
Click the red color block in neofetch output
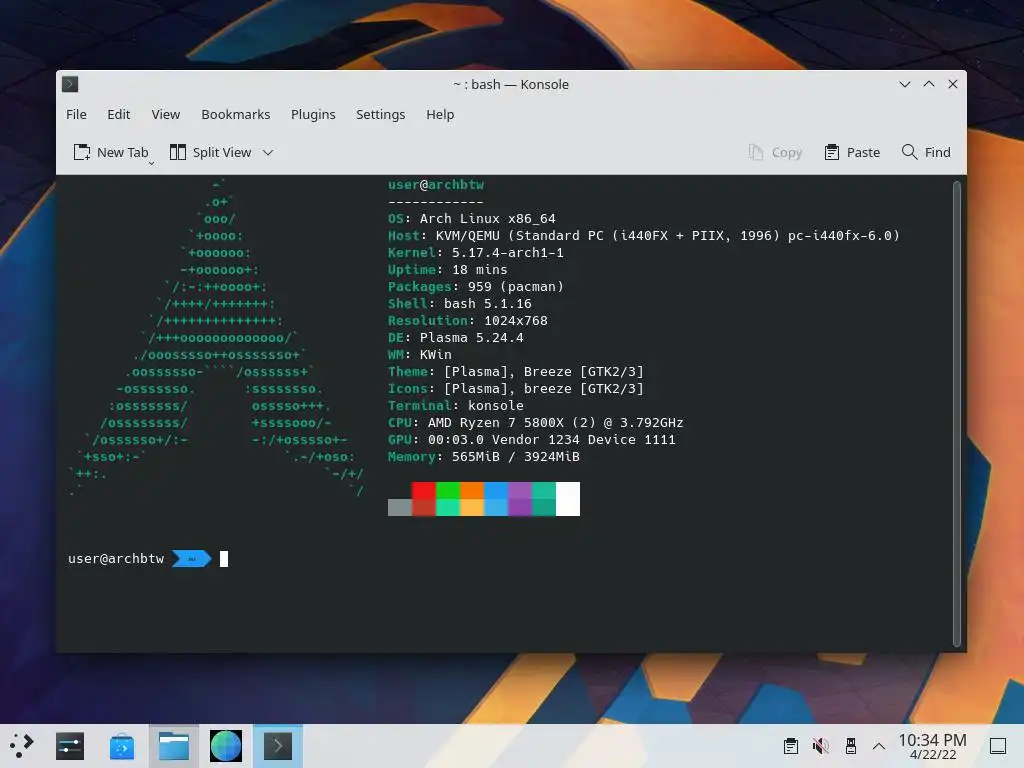point(424,499)
